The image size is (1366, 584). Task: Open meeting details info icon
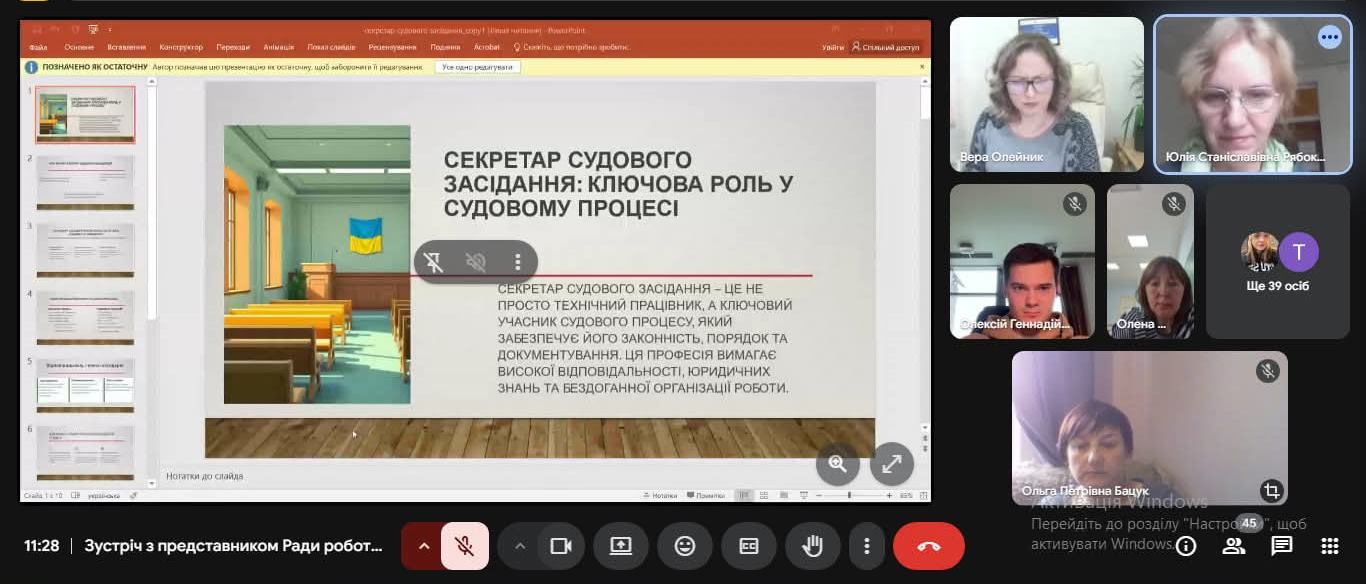[x=1186, y=546]
